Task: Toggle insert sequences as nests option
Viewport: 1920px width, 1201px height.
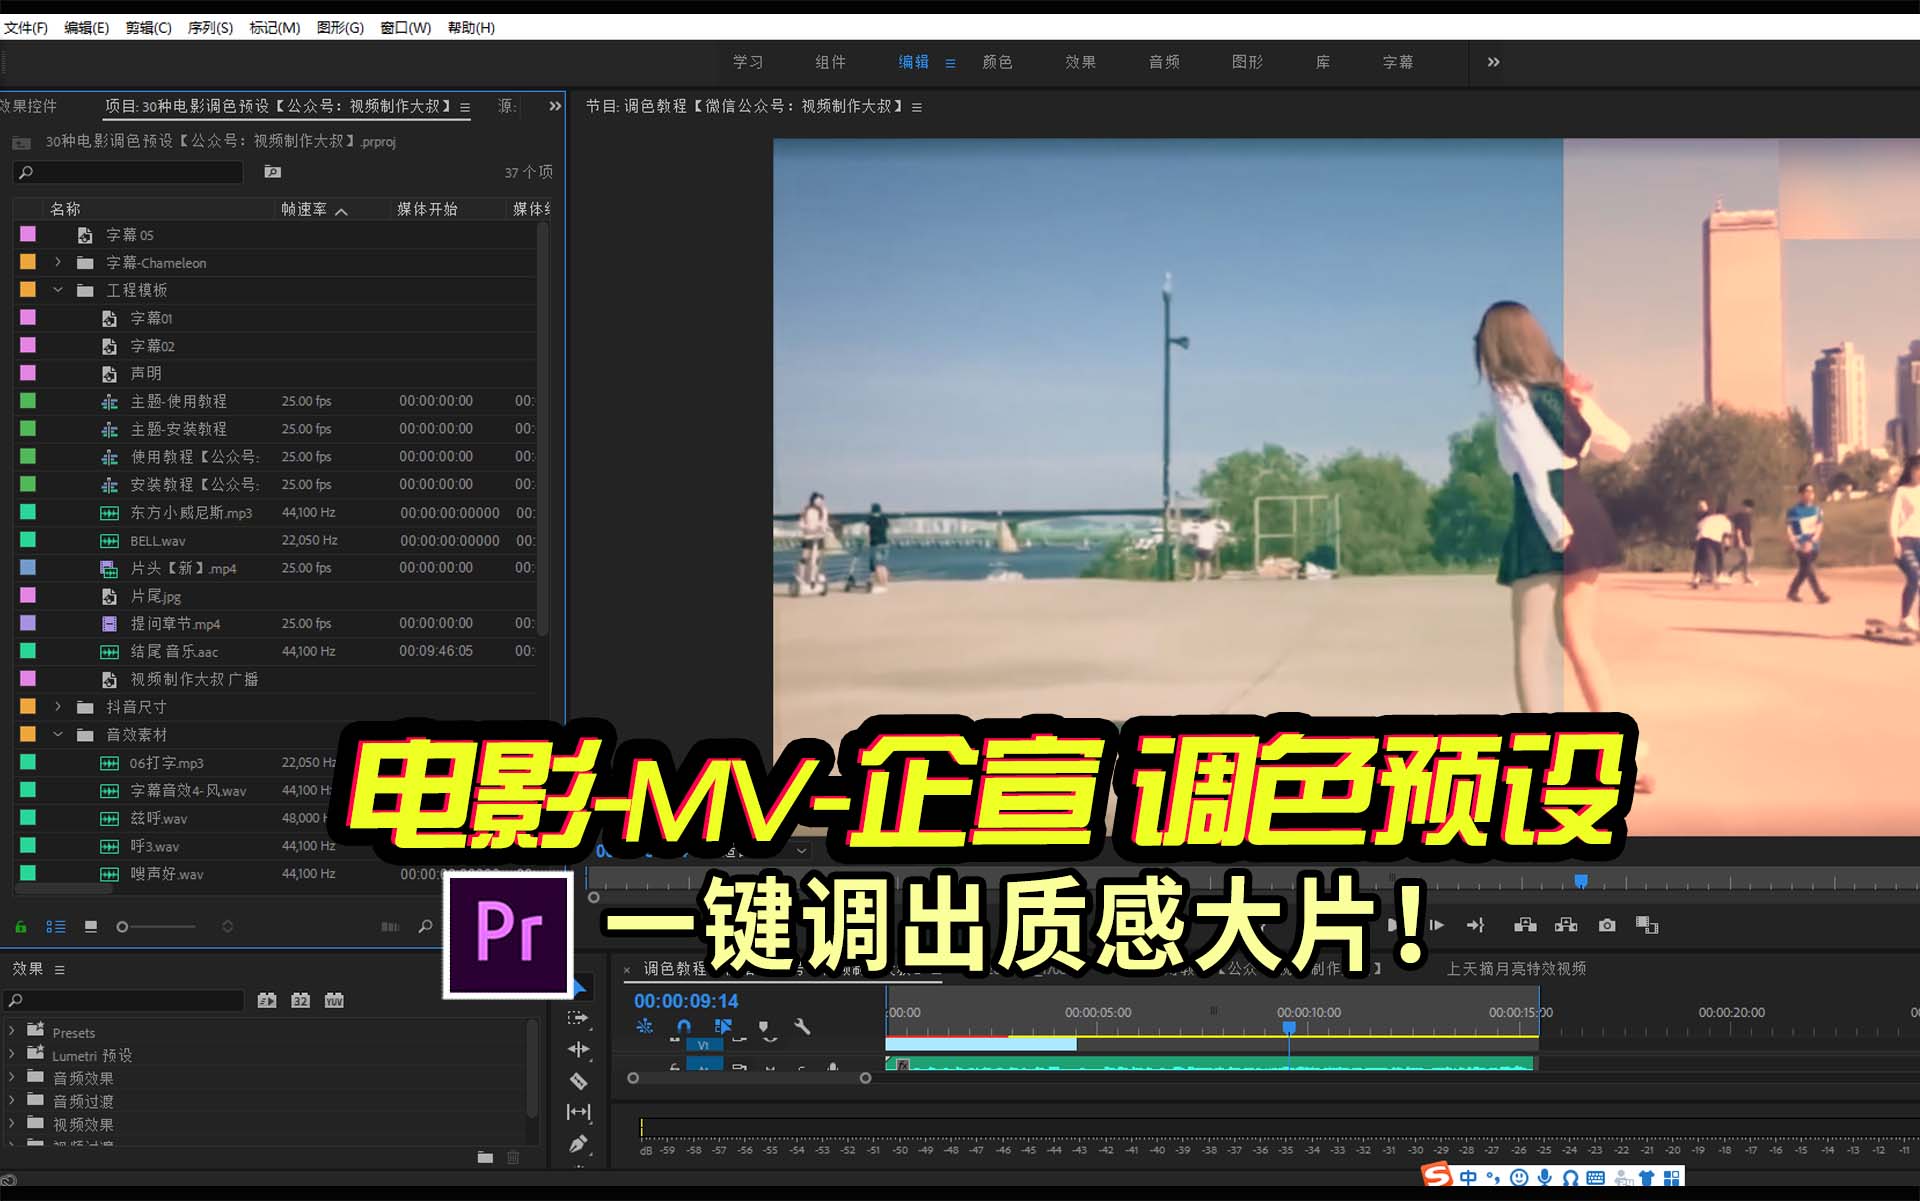Action: (x=644, y=1026)
